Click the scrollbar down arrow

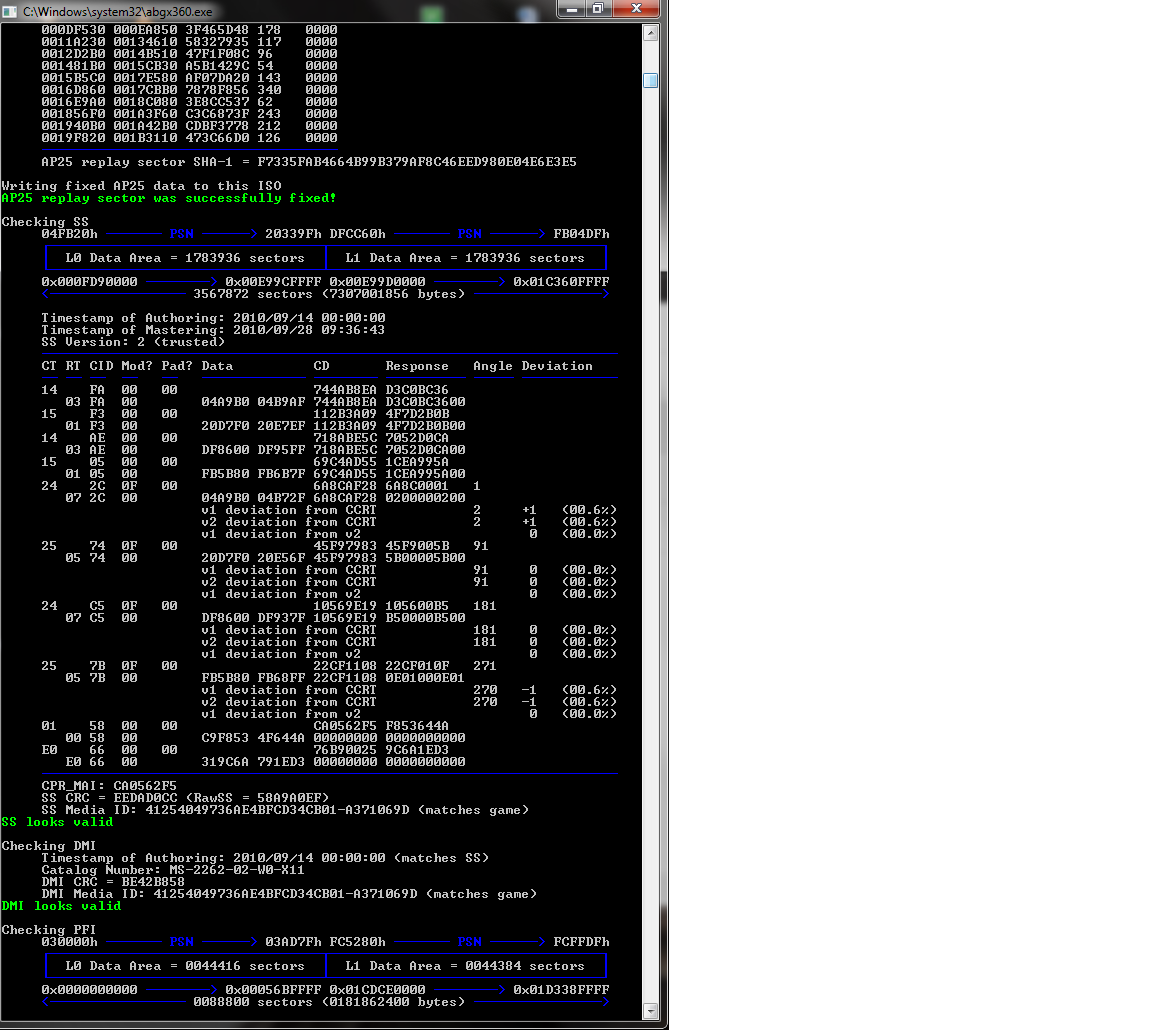[x=650, y=1010]
